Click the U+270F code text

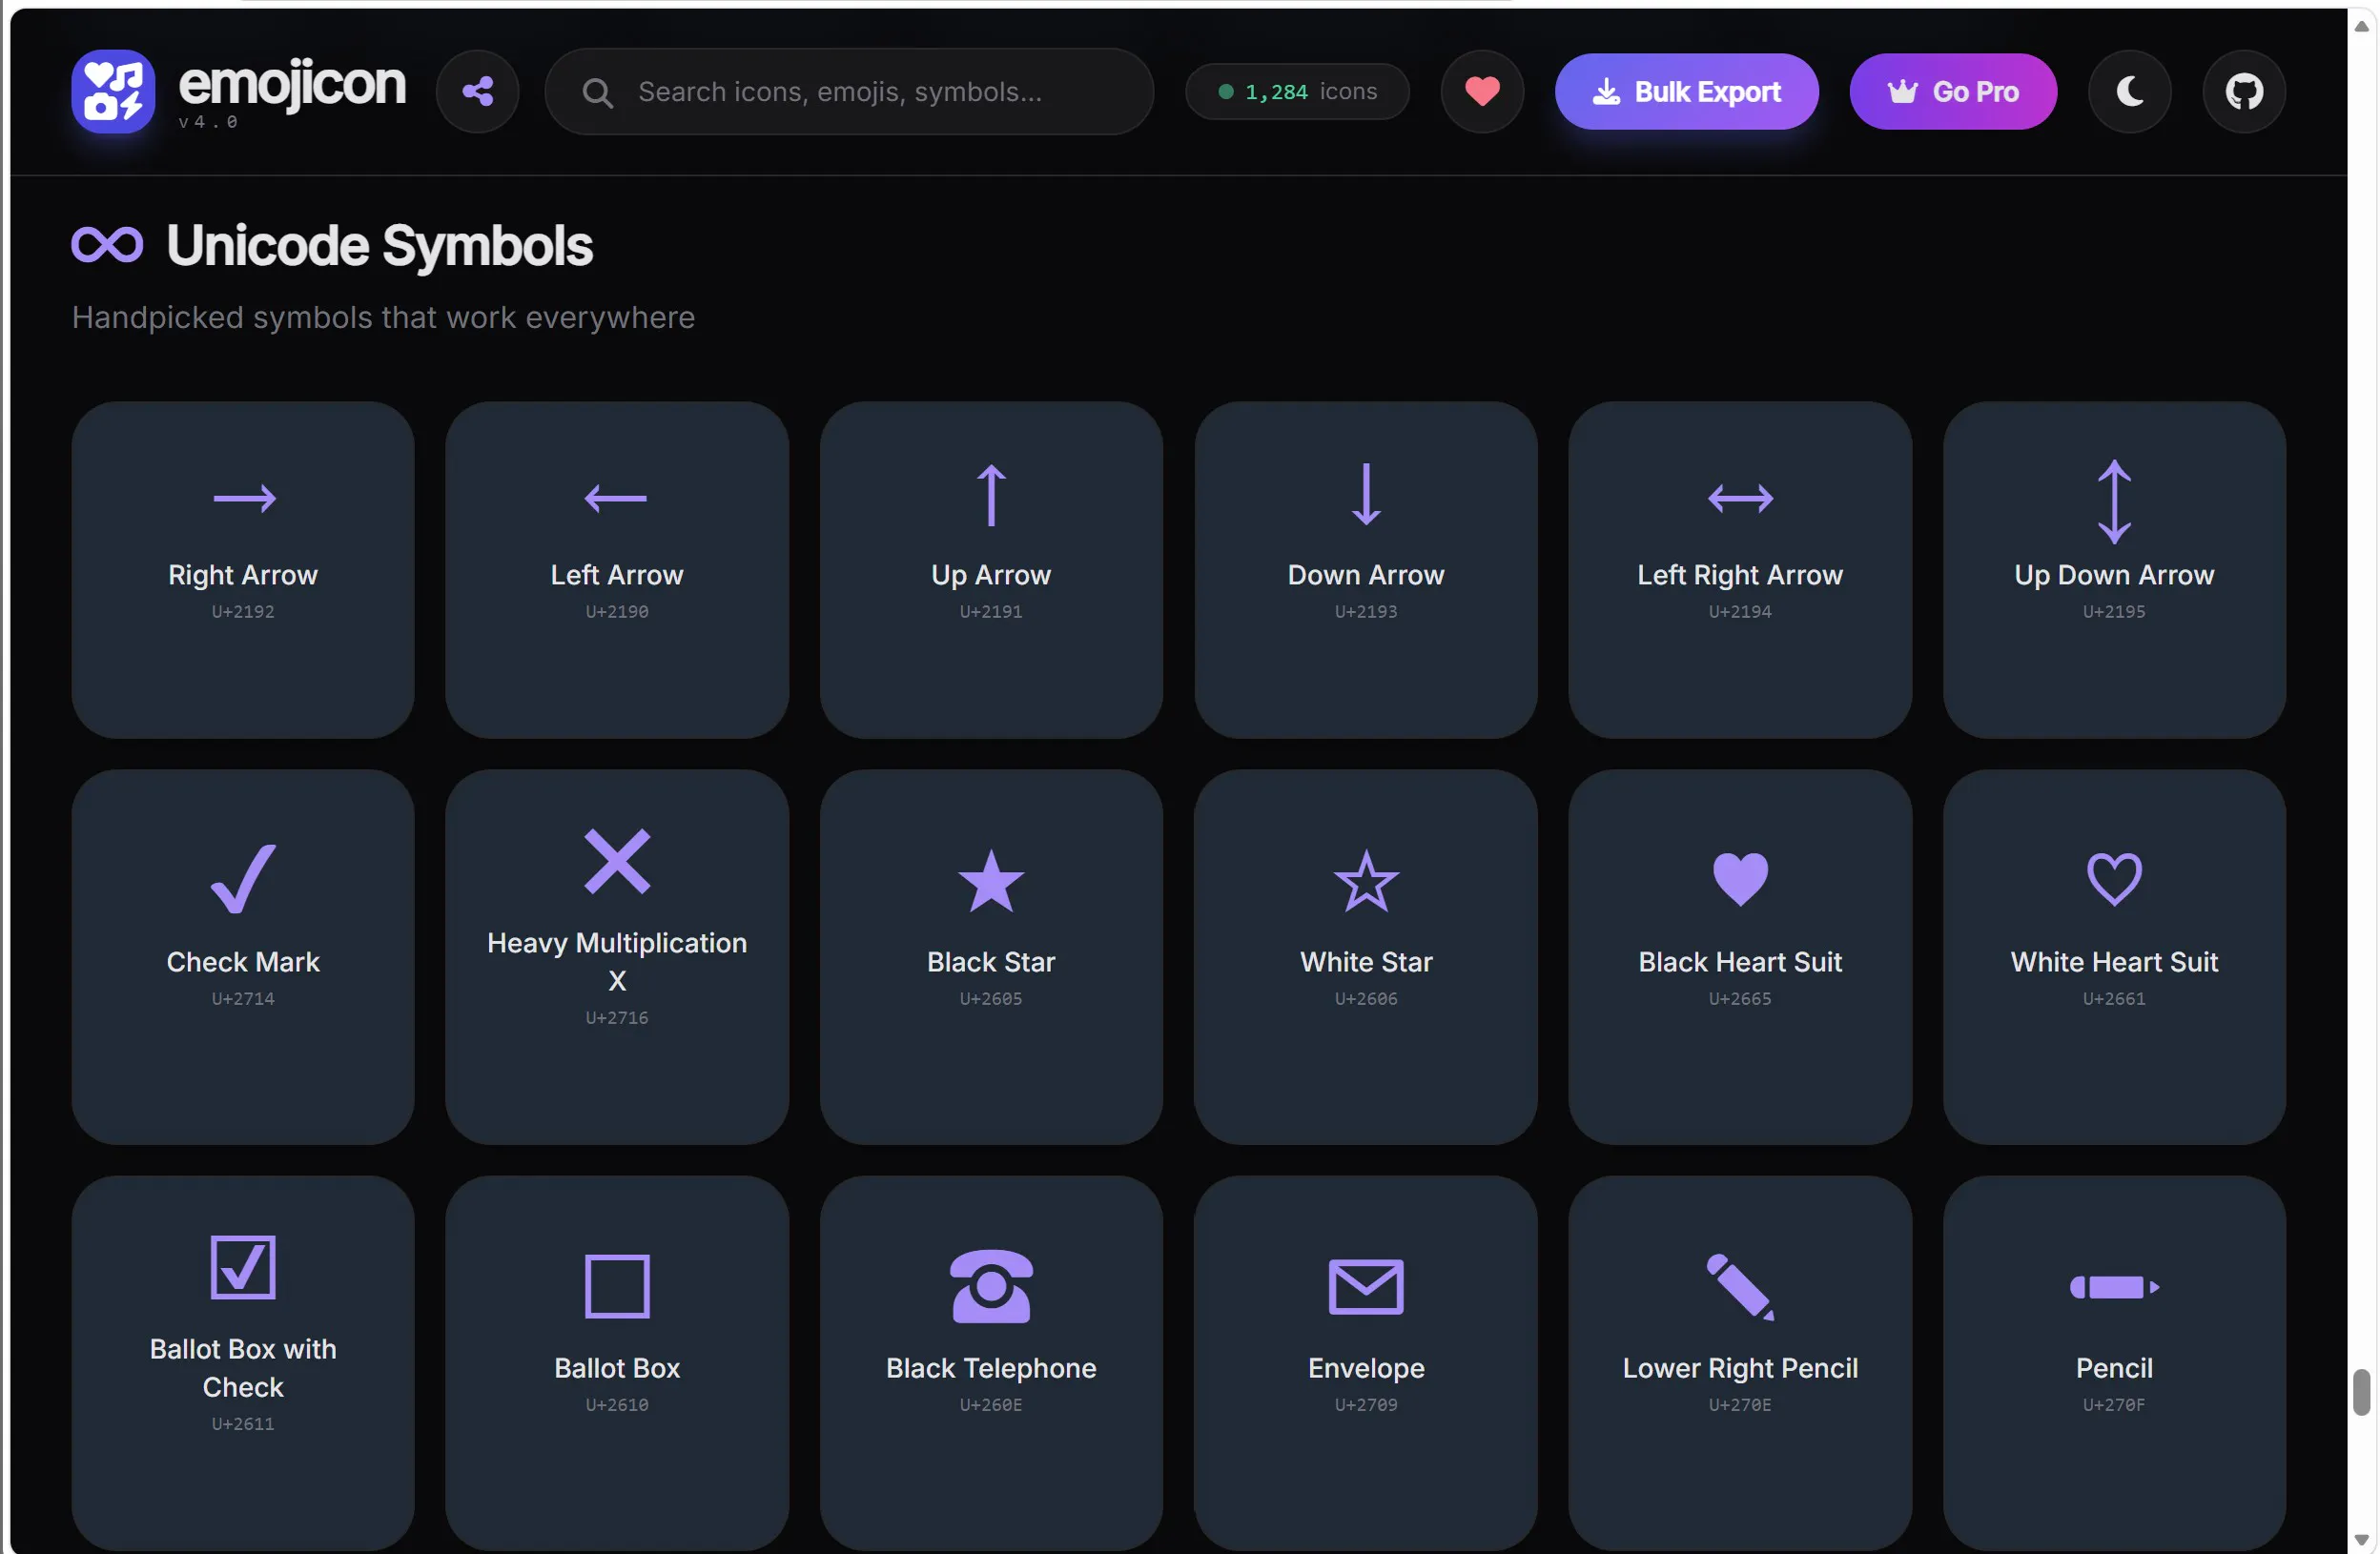(2114, 1404)
